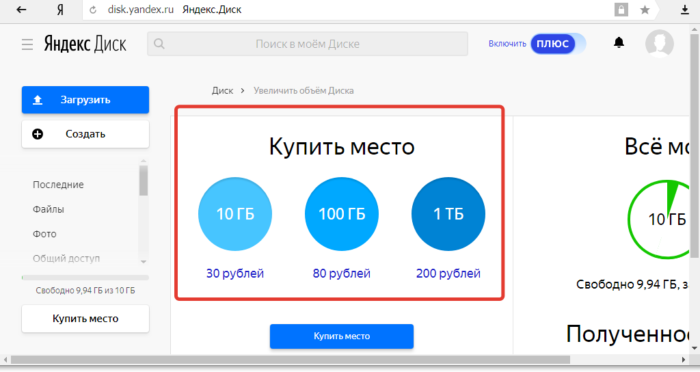Image resolution: width=700 pixels, height=372 pixels.
Task: Click the 'Включить' Plus link
Action: pyautogui.click(x=507, y=44)
